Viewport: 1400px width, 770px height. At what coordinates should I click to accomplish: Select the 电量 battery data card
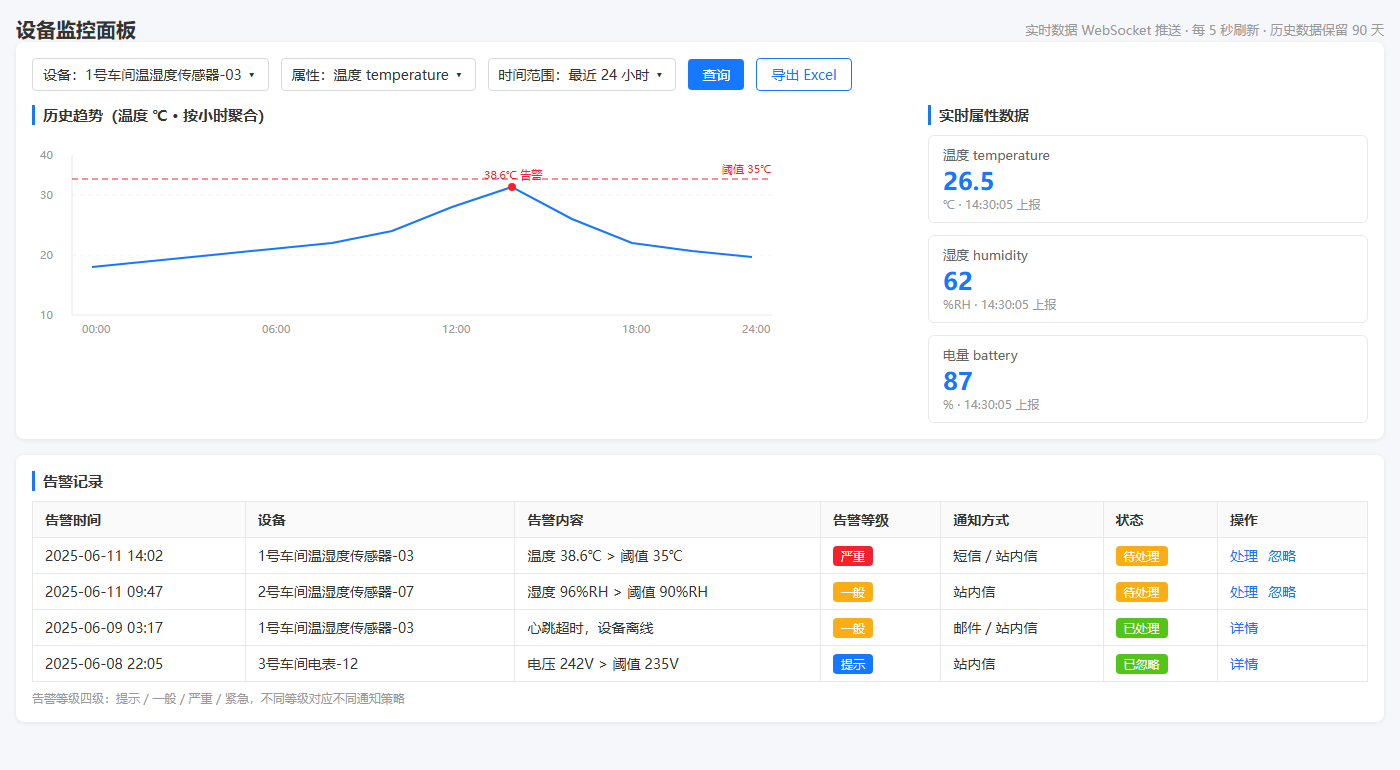1148,379
